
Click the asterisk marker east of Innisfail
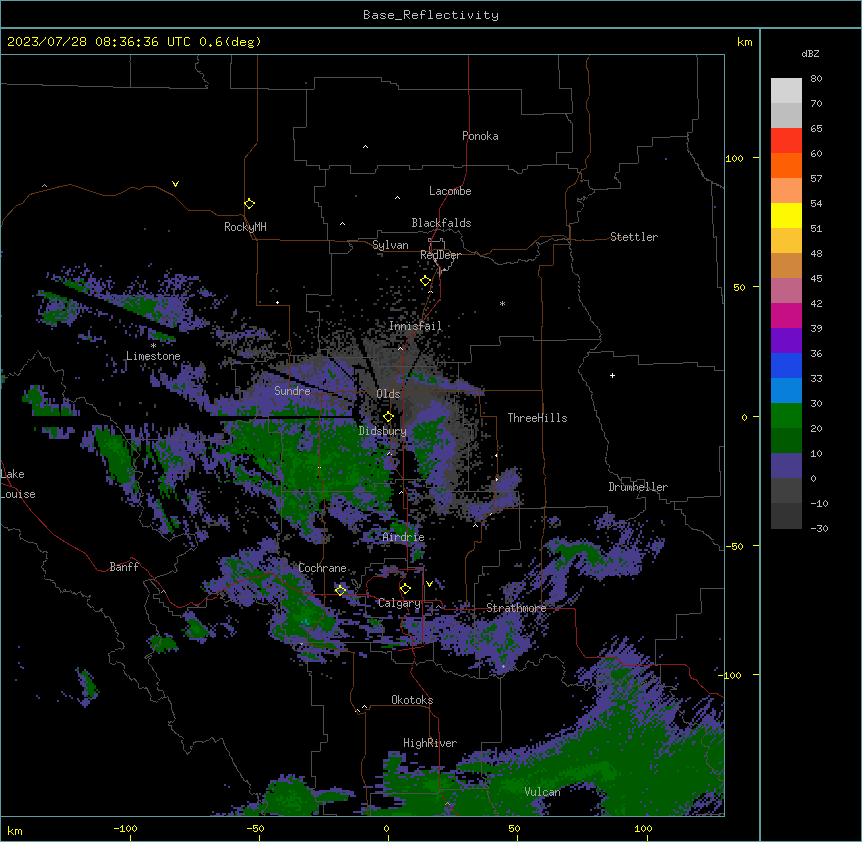[502, 303]
